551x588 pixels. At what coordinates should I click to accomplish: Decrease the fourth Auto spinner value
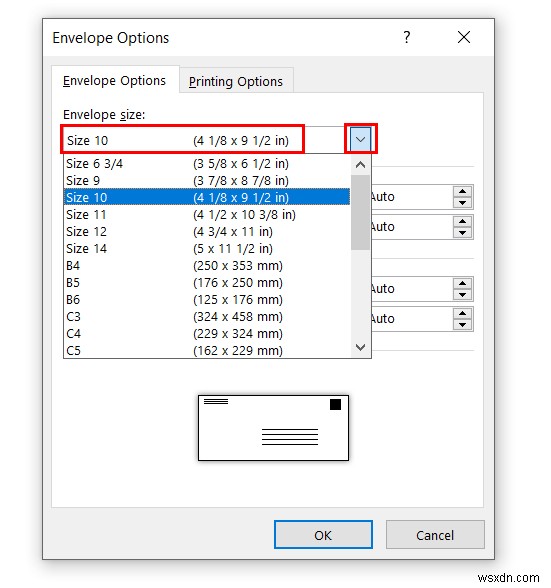tap(462, 325)
